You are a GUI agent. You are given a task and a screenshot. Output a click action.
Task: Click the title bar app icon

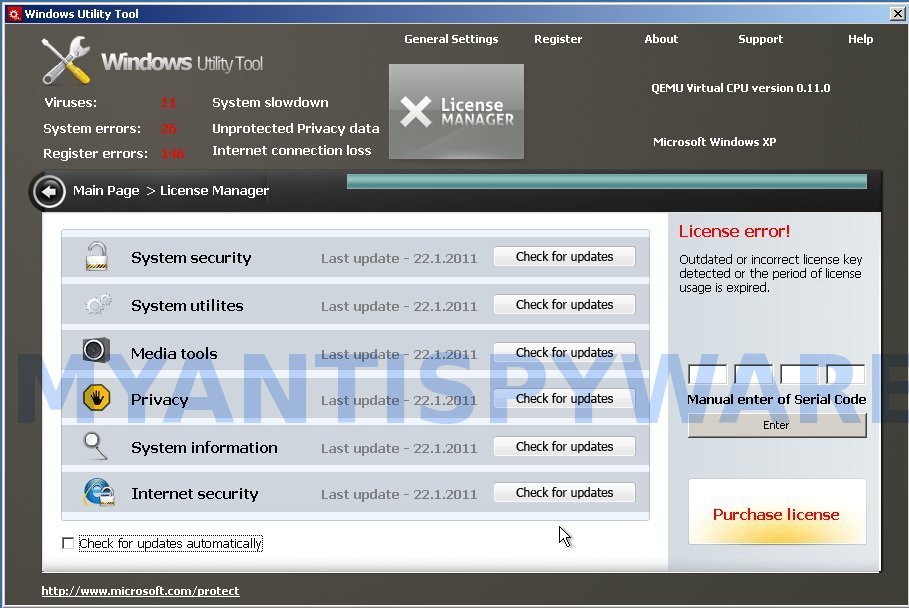click(x=14, y=14)
